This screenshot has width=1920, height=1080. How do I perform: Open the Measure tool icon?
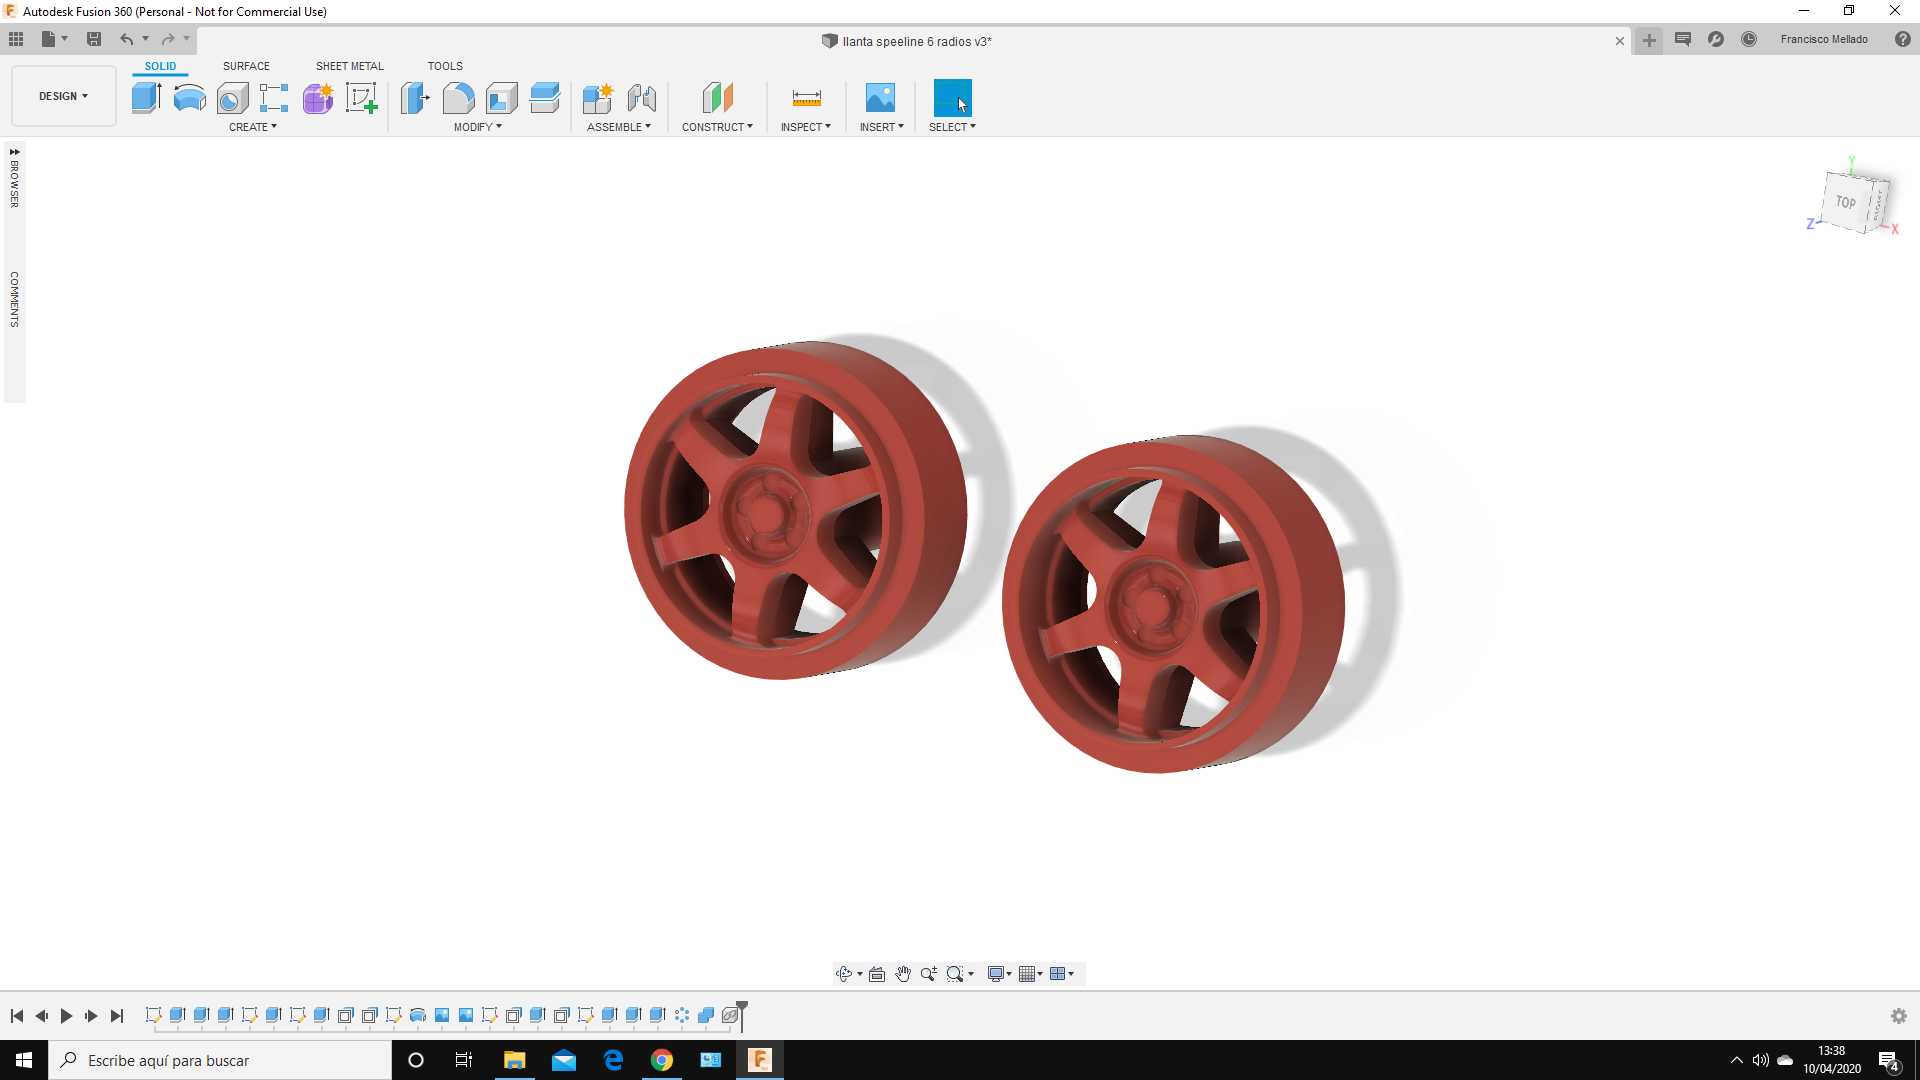[x=806, y=97]
